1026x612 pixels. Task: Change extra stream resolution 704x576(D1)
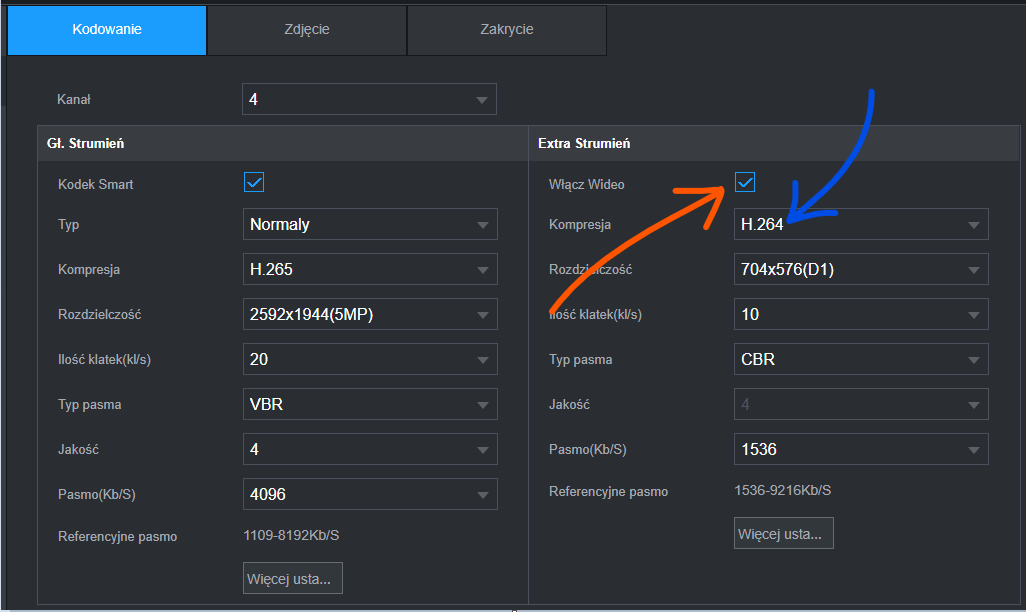(x=861, y=269)
